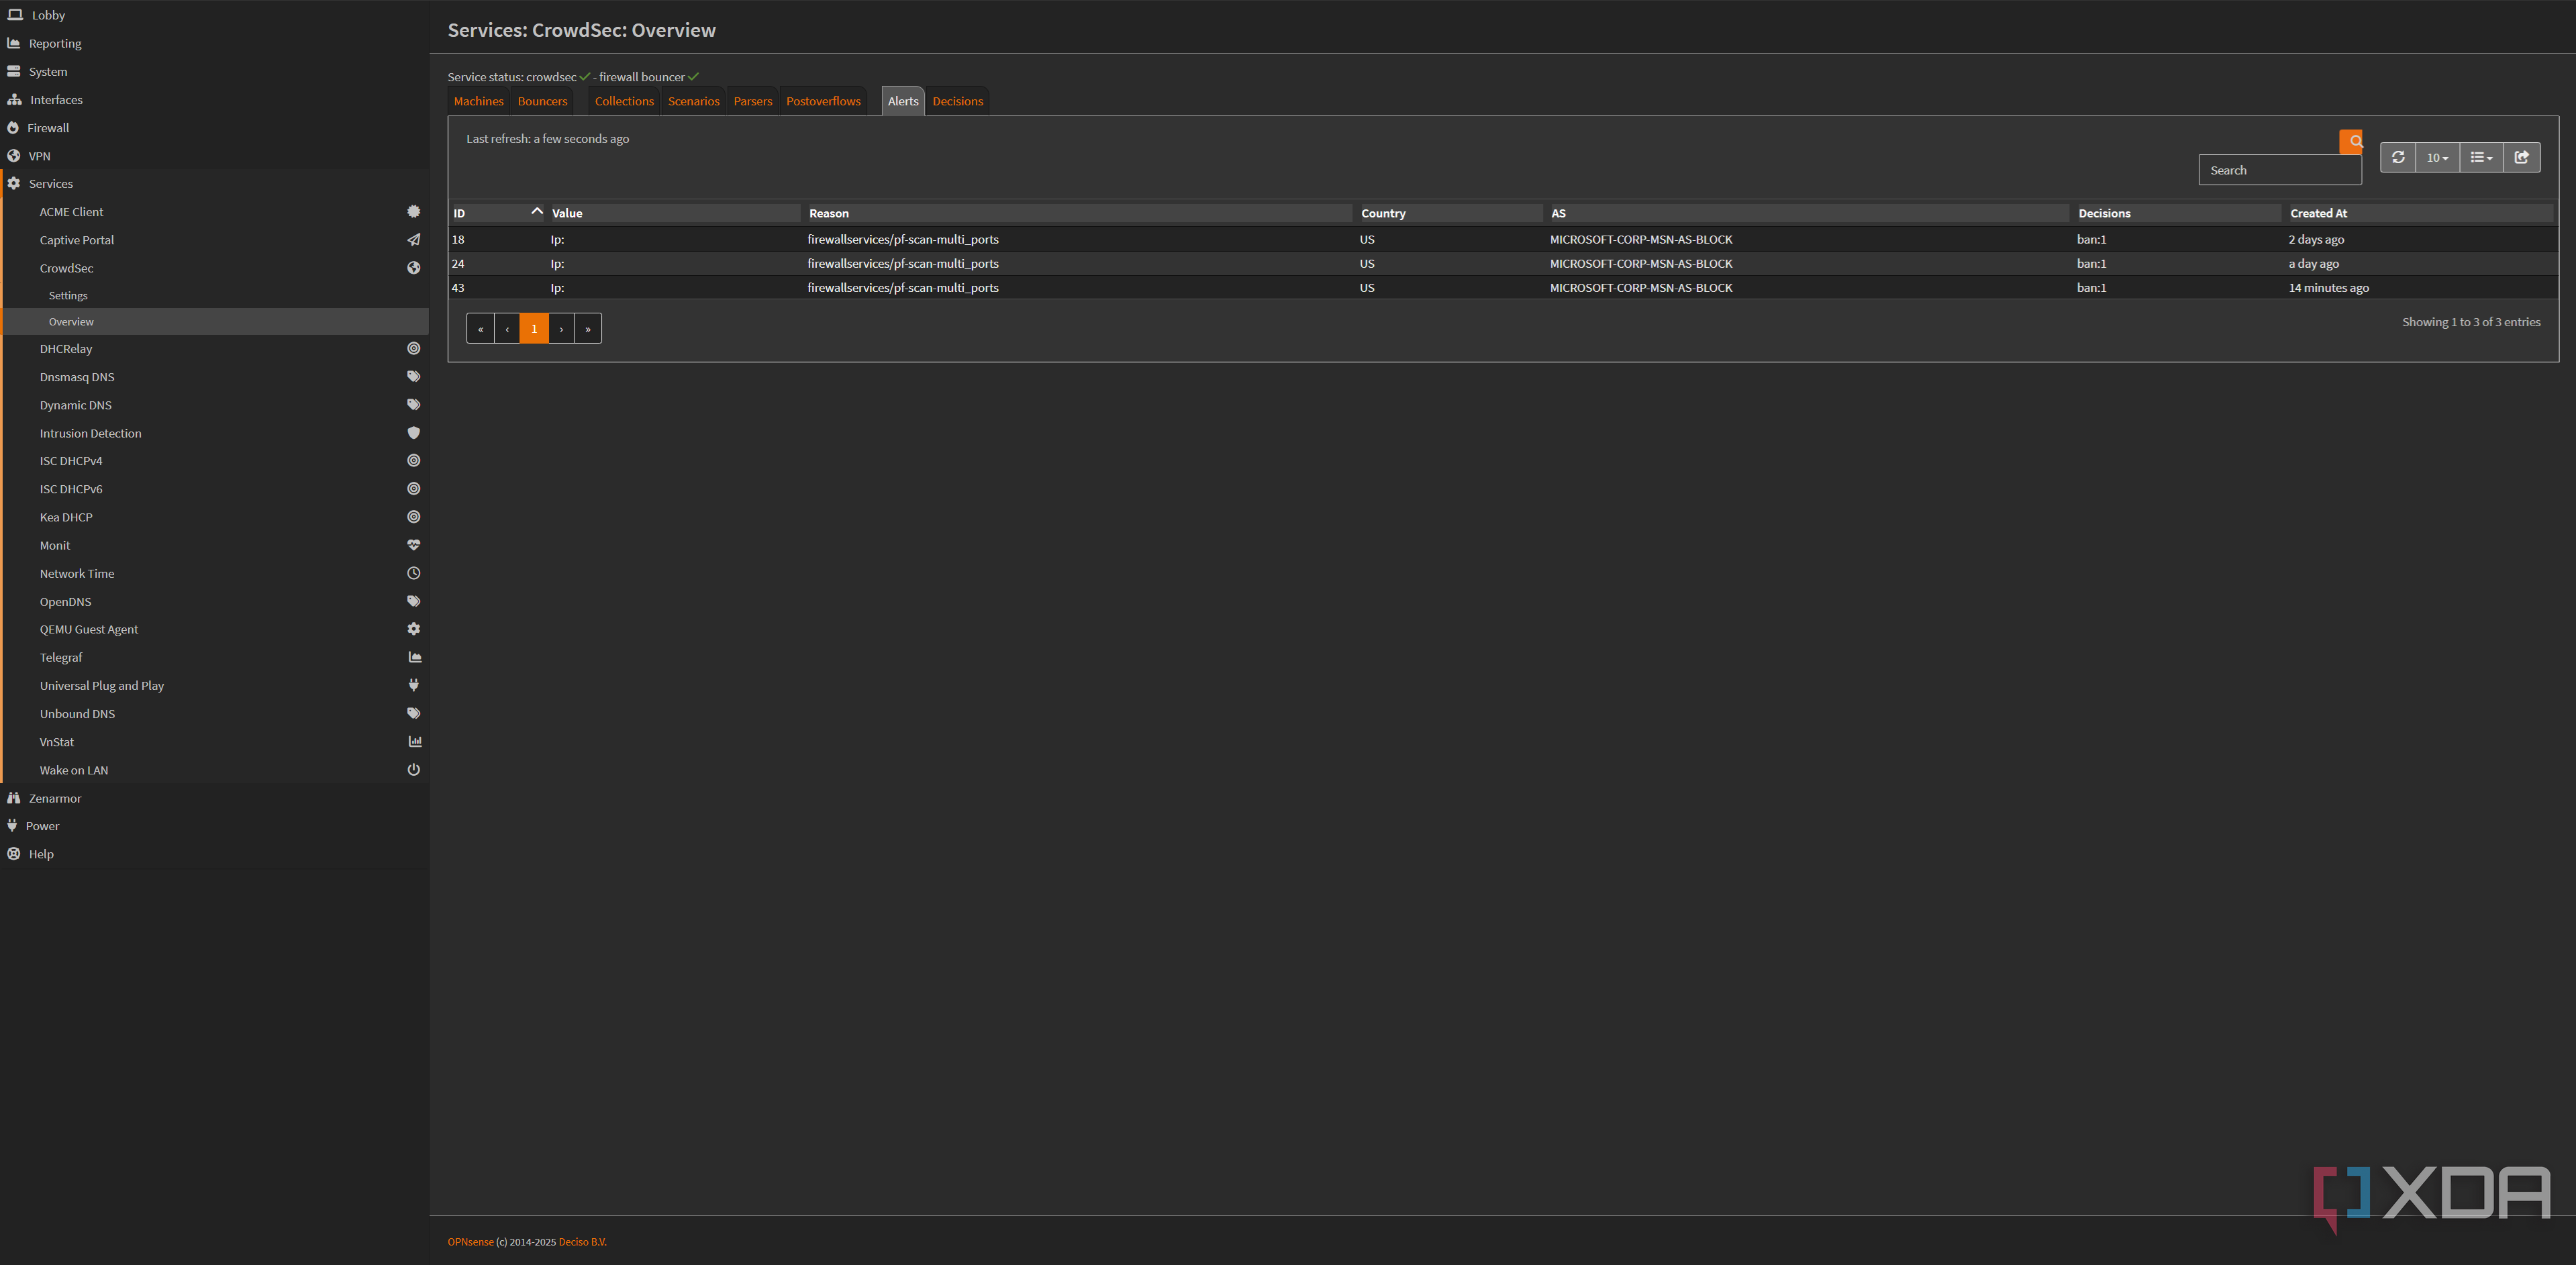Refresh the alerts table with the refresh icon
2576x1265 pixels.
(x=2397, y=157)
